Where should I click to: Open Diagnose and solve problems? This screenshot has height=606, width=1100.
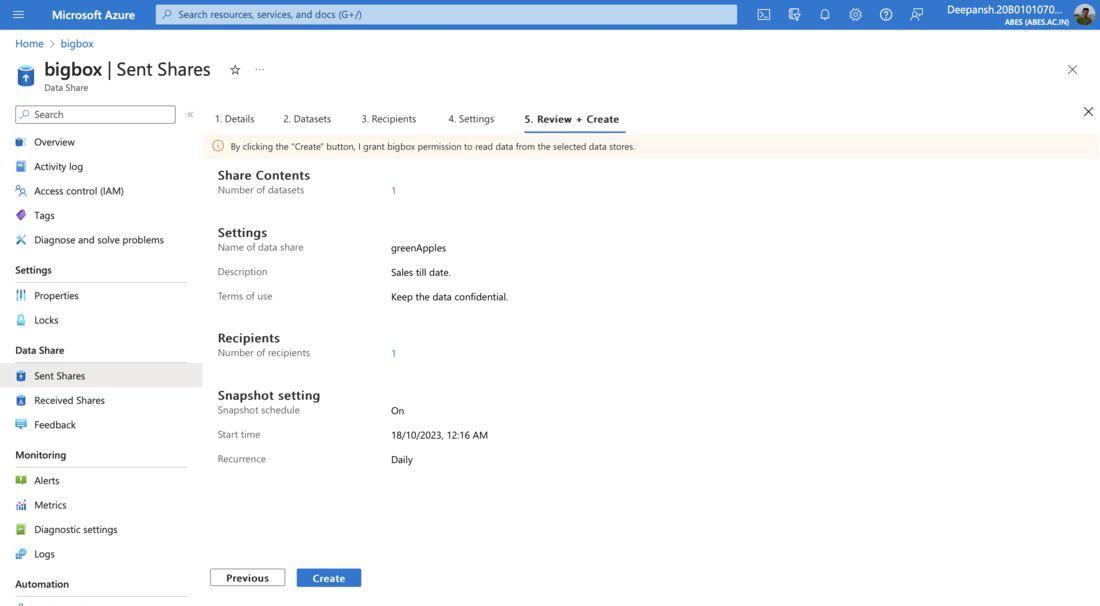[99, 240]
